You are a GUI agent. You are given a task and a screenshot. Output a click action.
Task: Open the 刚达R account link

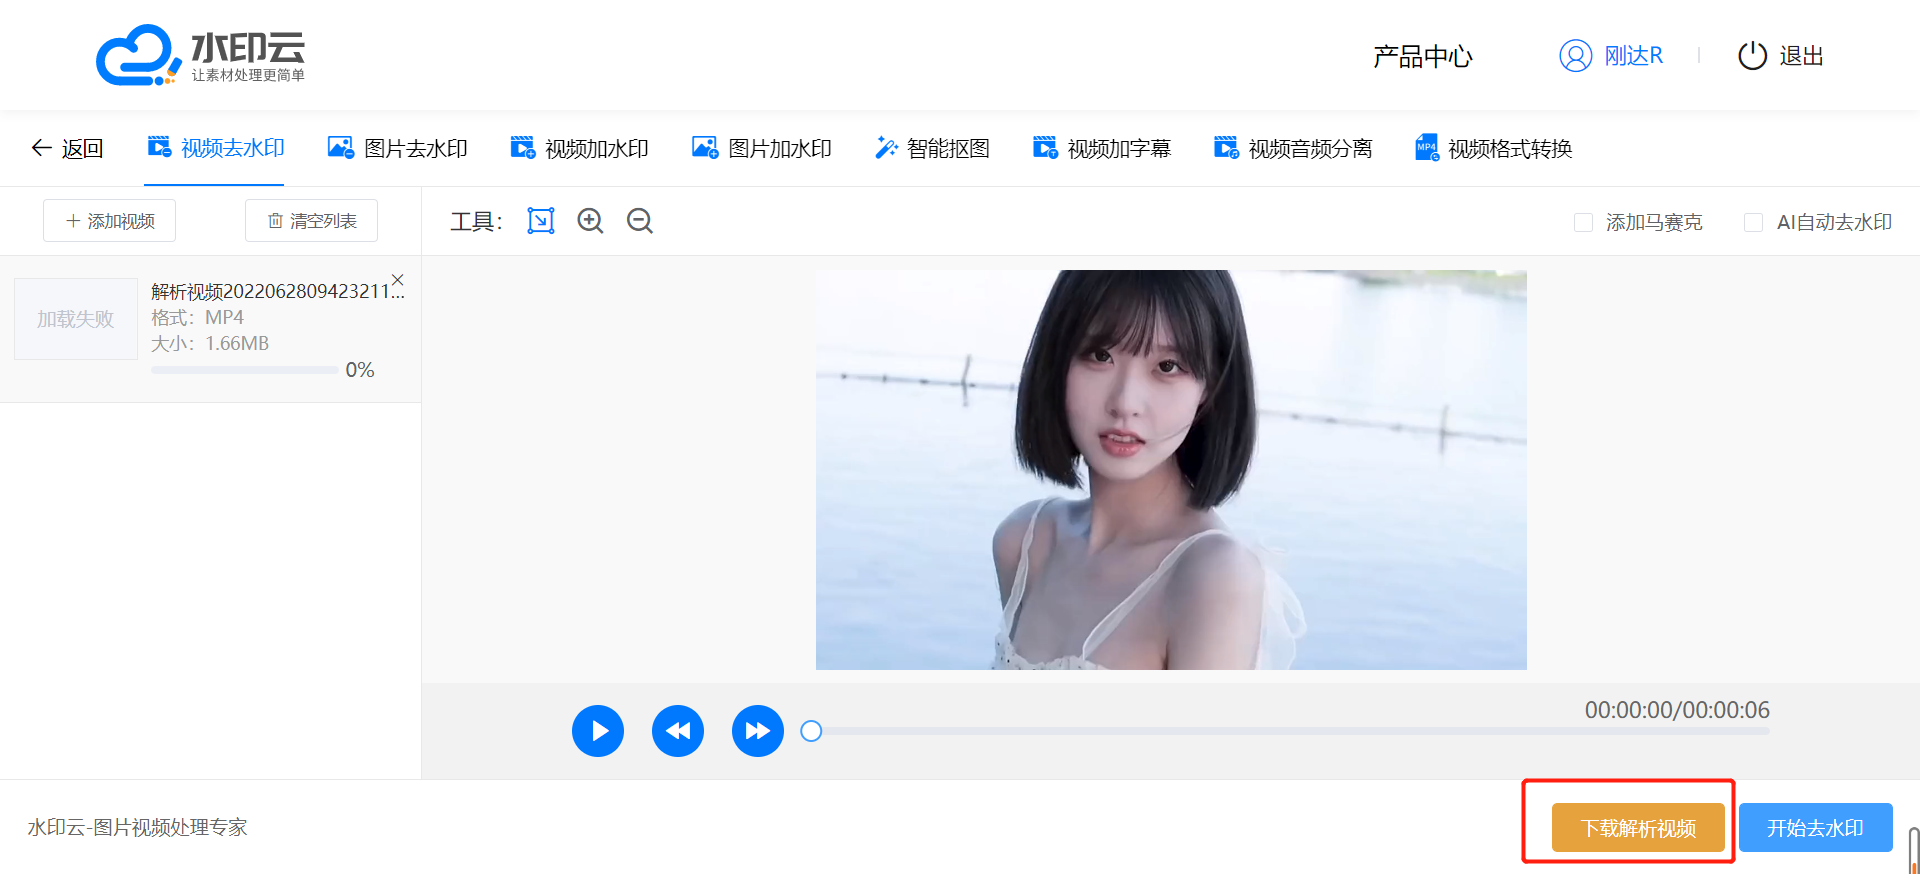click(x=1634, y=56)
